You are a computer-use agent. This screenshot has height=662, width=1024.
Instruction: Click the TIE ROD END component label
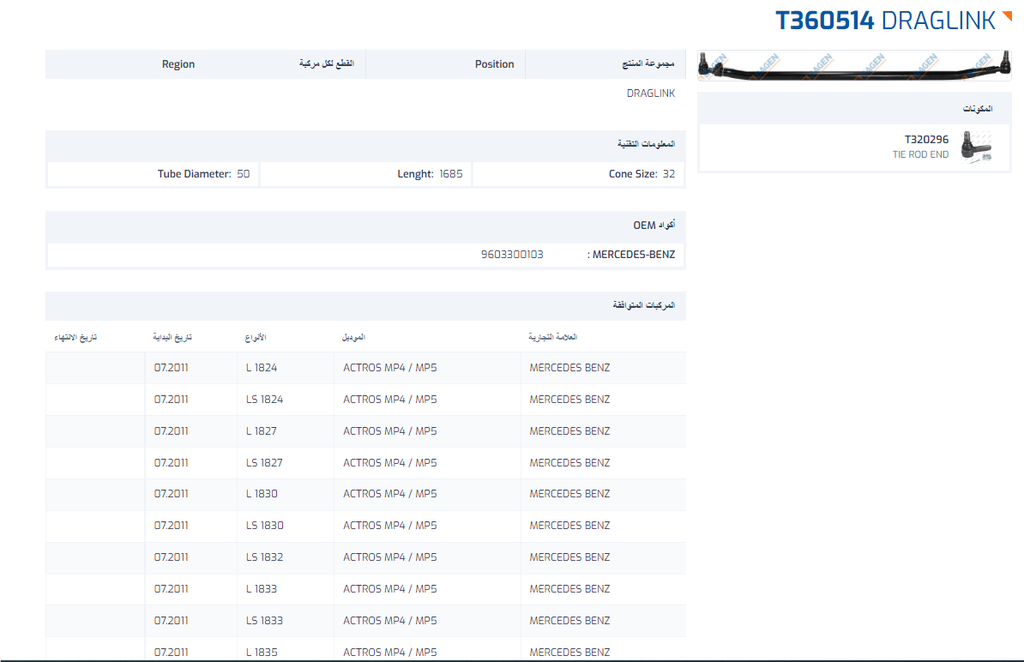[x=920, y=155]
